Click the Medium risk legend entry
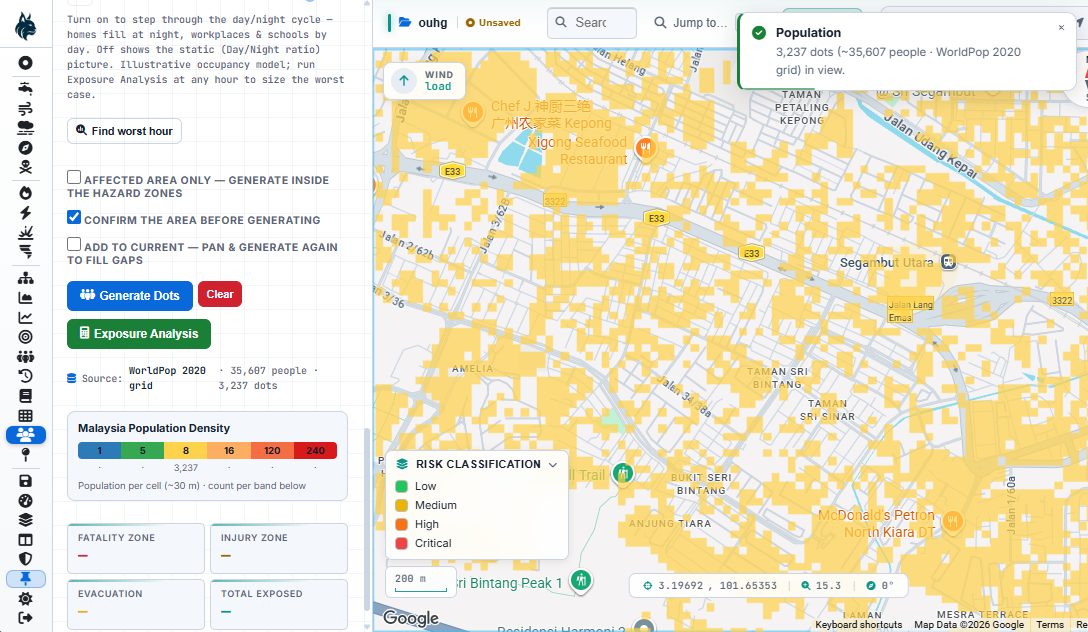The height and width of the screenshot is (632, 1088). [x=426, y=505]
